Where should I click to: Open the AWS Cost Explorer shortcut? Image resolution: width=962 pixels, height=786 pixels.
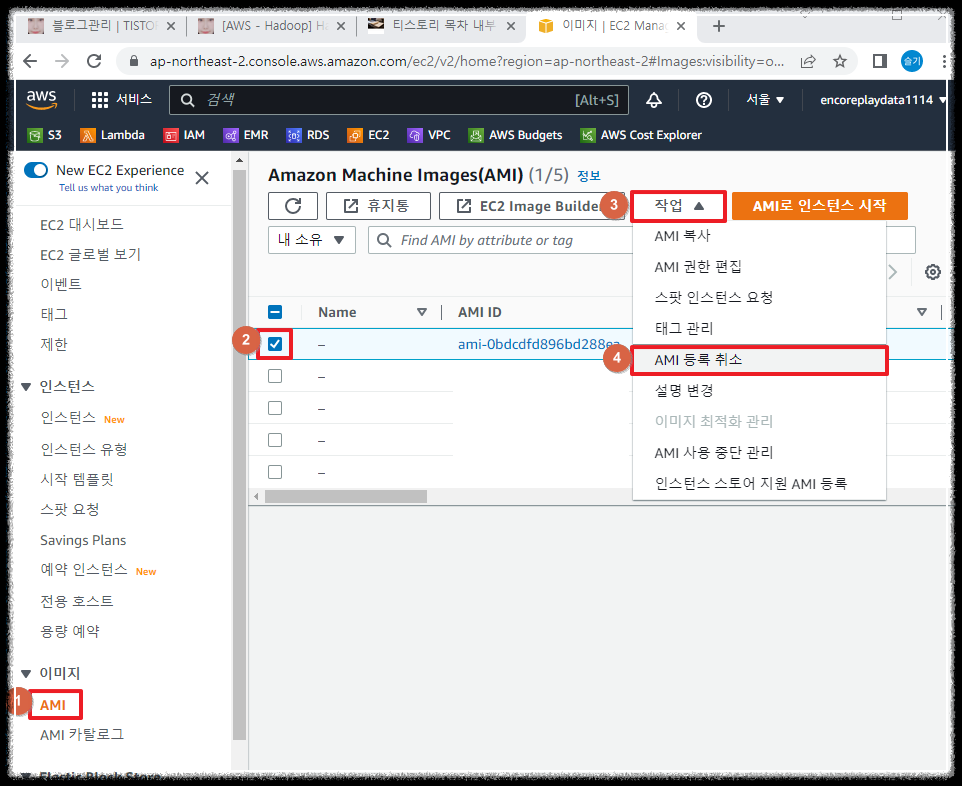pyautogui.click(x=641, y=135)
